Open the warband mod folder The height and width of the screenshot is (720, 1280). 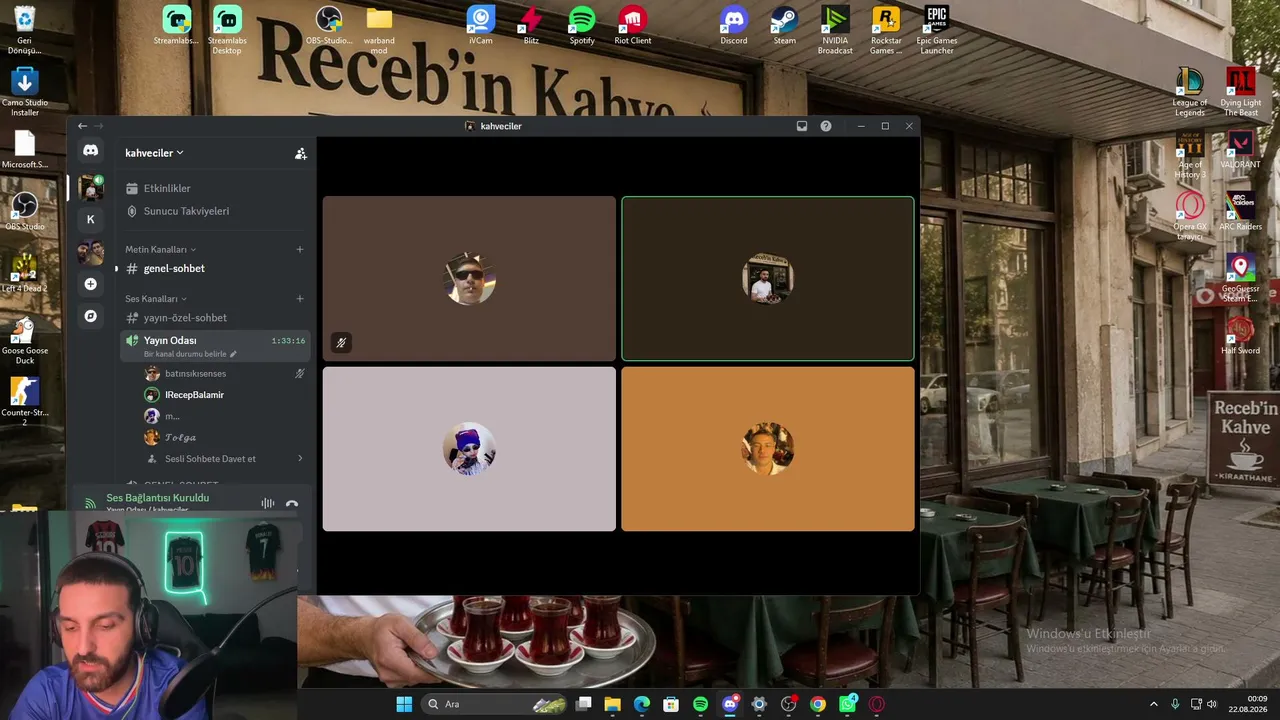[x=379, y=30]
